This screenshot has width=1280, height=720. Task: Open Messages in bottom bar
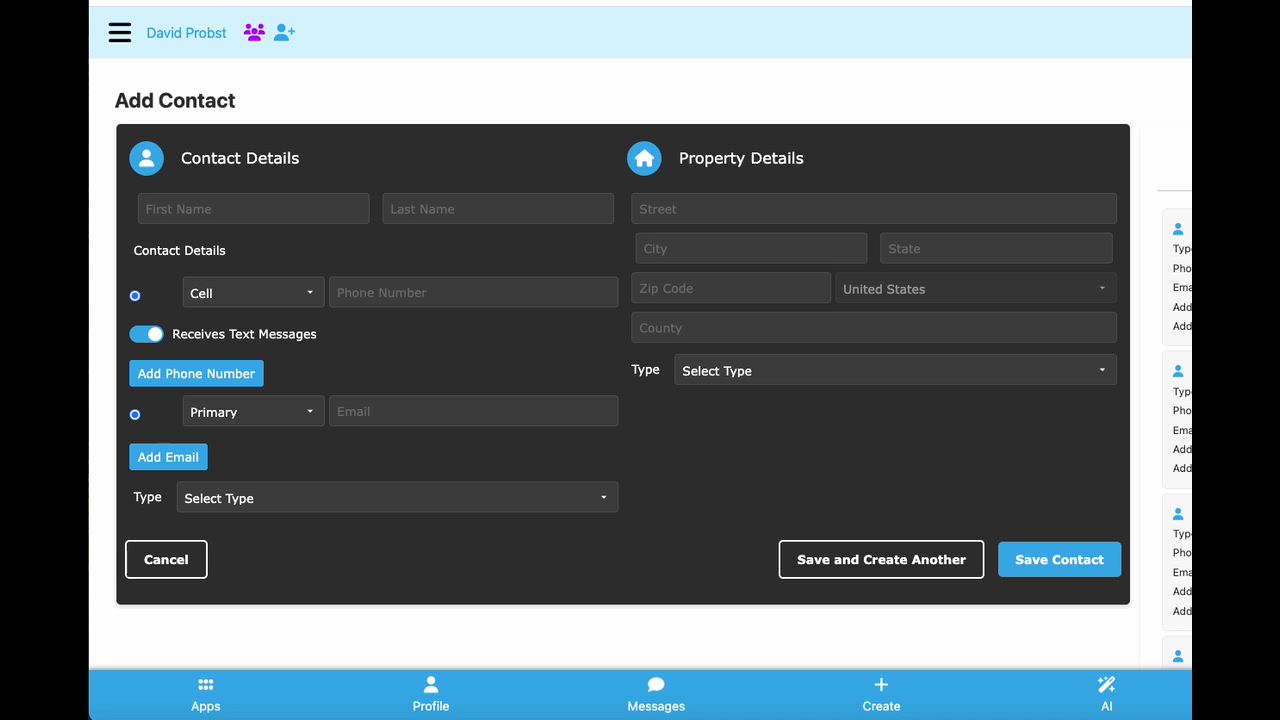coord(656,695)
